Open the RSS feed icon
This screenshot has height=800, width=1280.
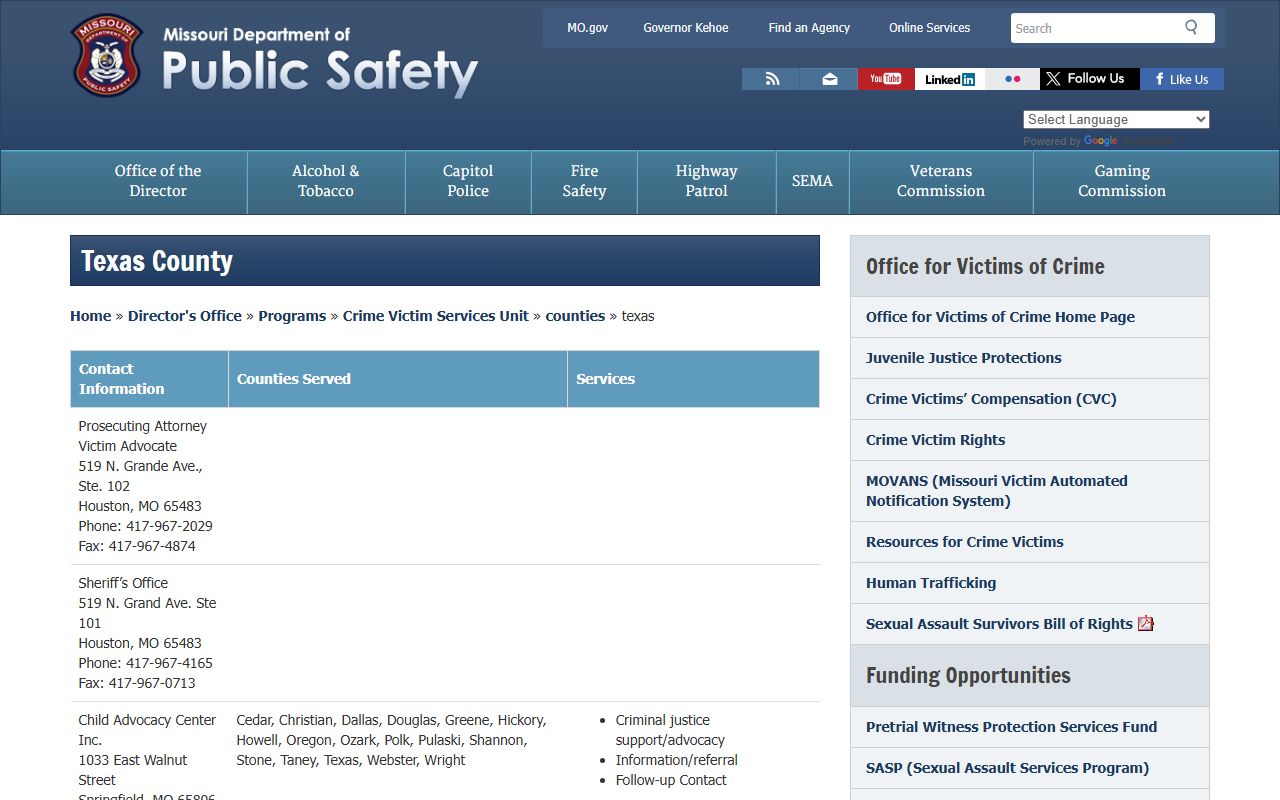771,79
